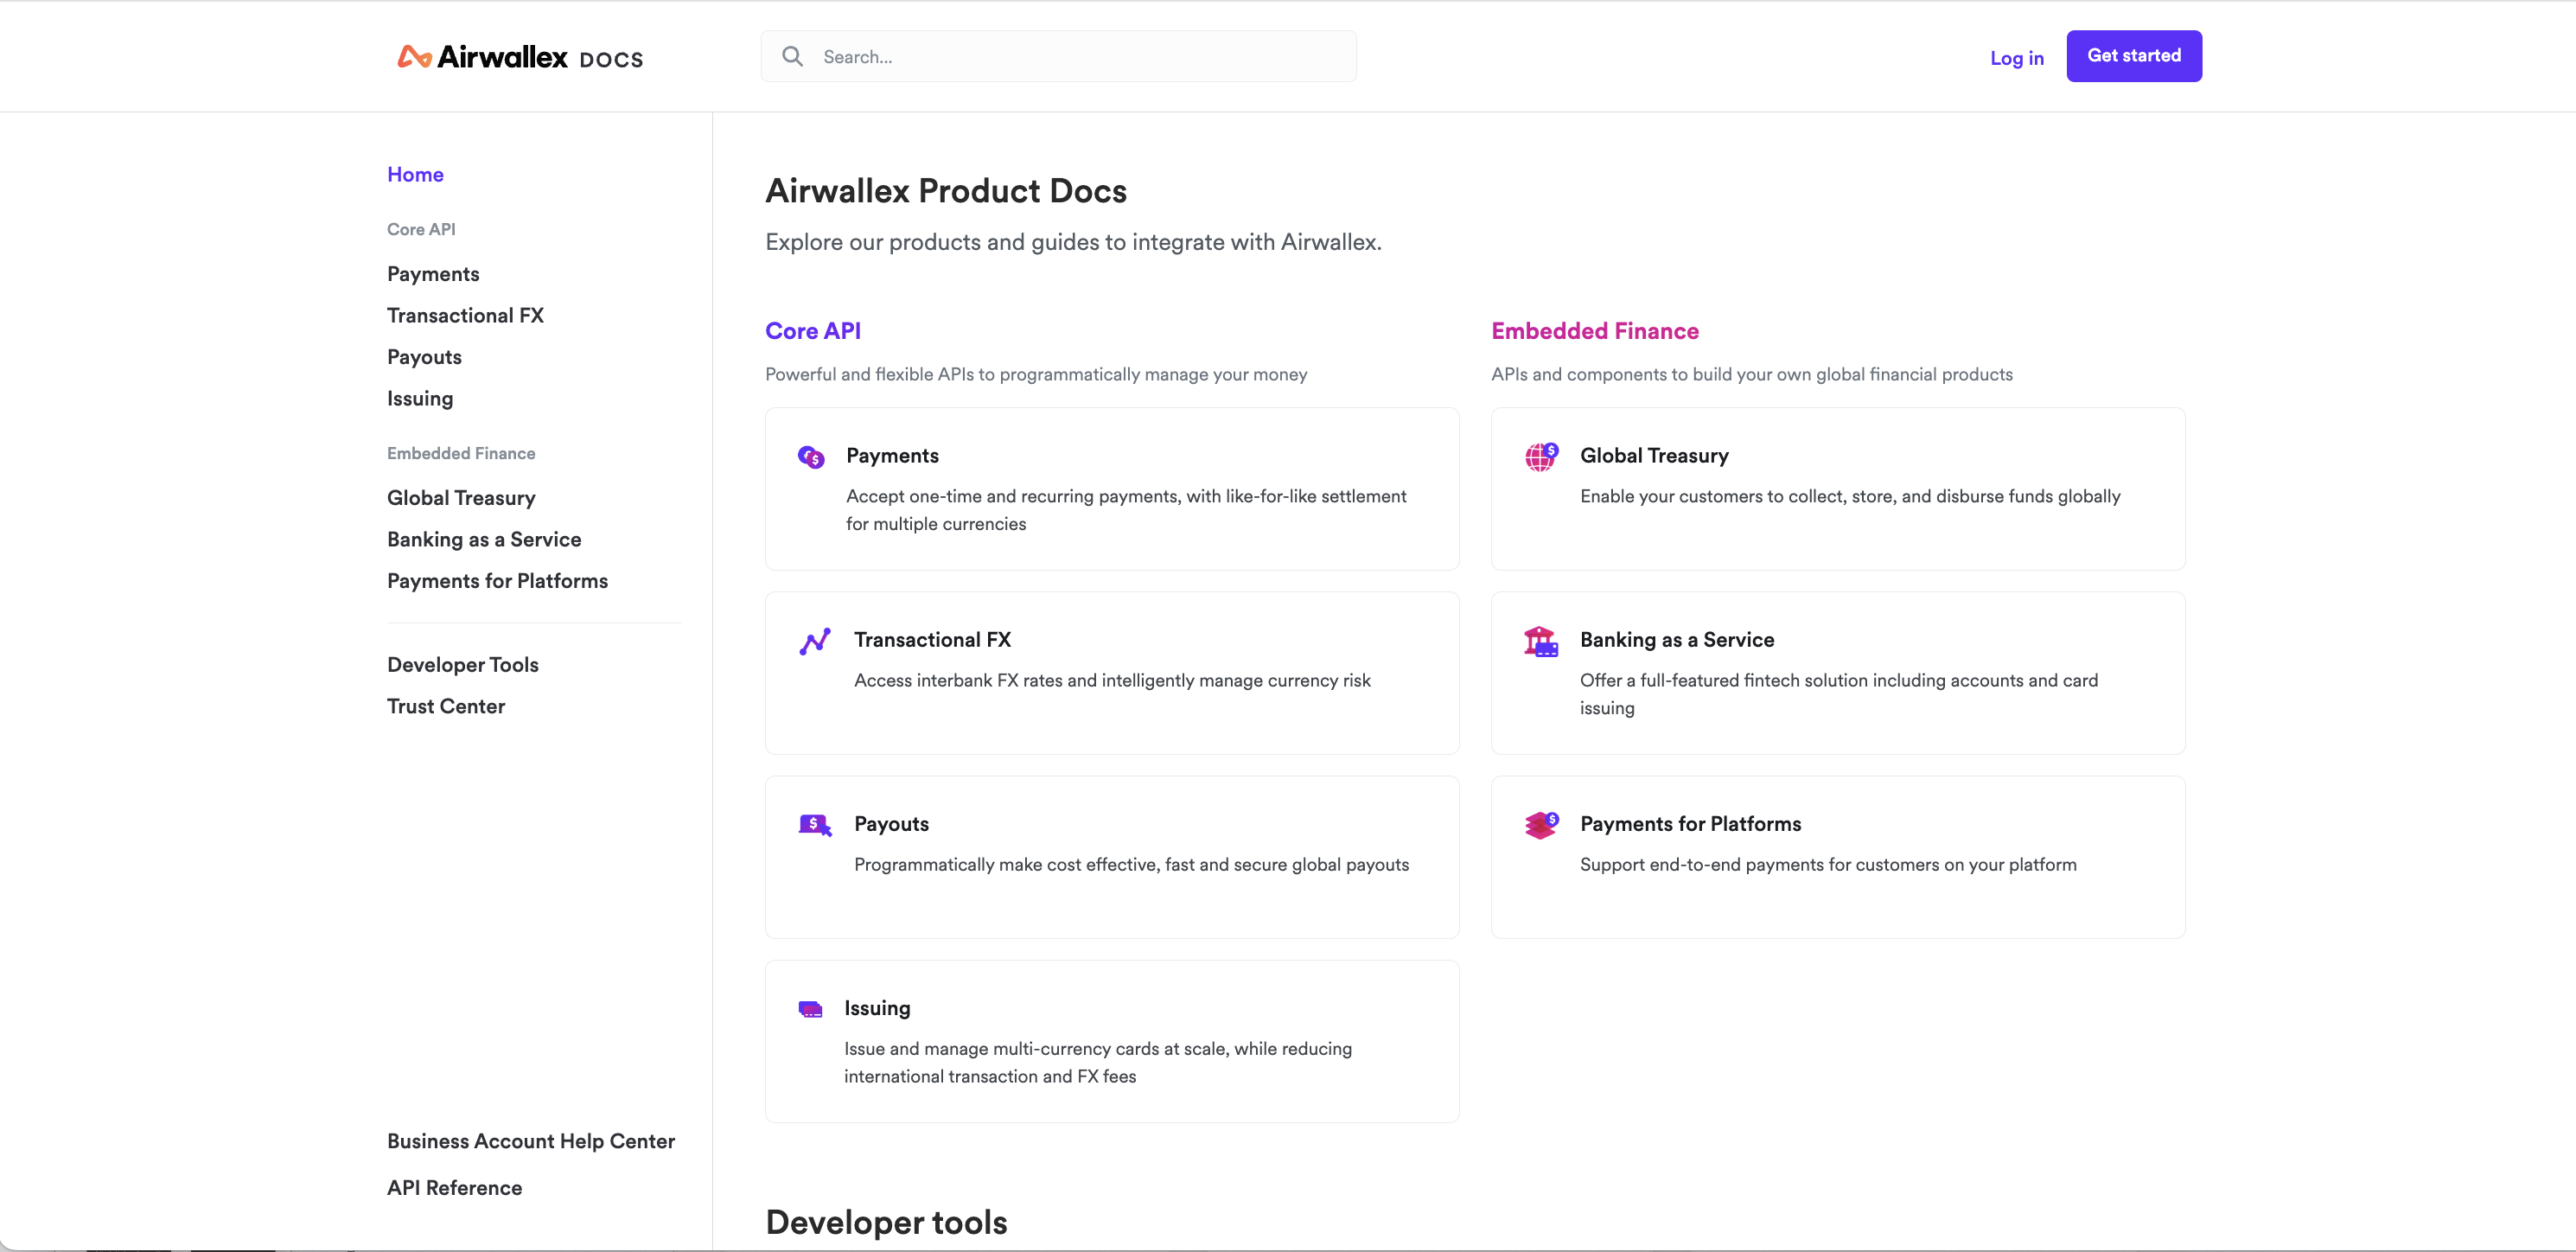Click inside the search input field
This screenshot has width=2576, height=1252.
coord(1050,56)
